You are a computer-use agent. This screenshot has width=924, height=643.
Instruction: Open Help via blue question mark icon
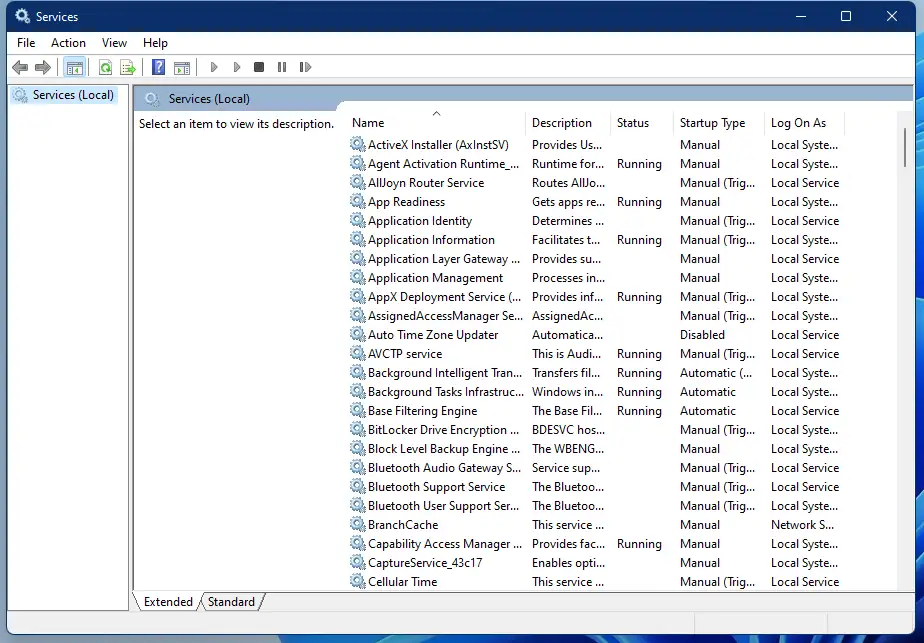pyautogui.click(x=158, y=67)
